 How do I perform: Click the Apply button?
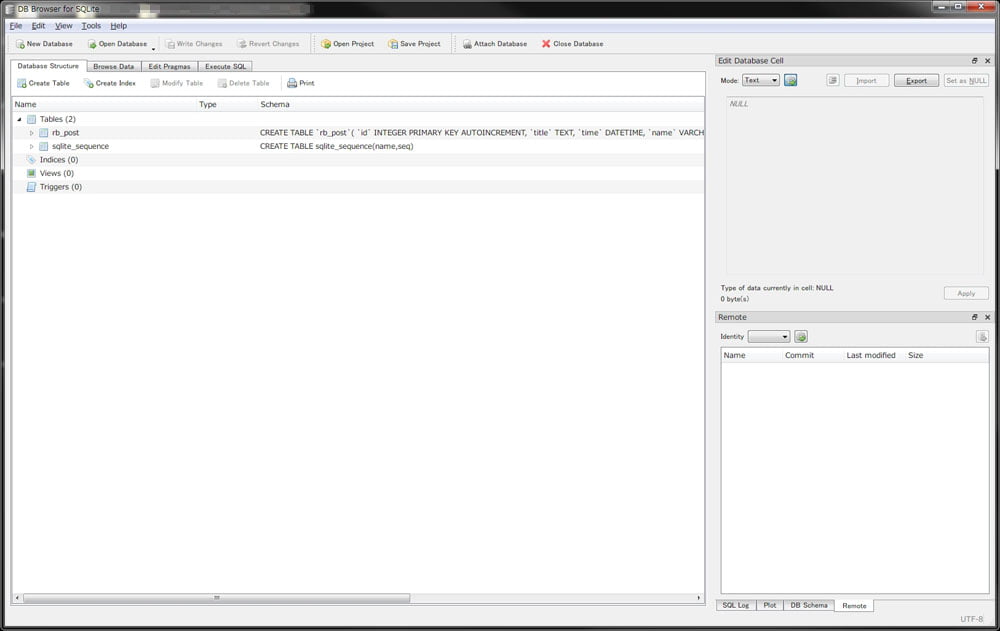(x=966, y=293)
